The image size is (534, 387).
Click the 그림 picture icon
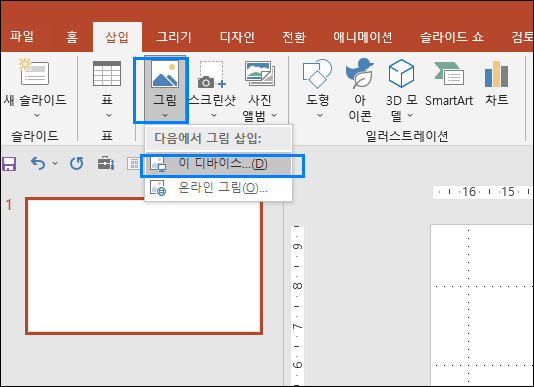point(165,74)
